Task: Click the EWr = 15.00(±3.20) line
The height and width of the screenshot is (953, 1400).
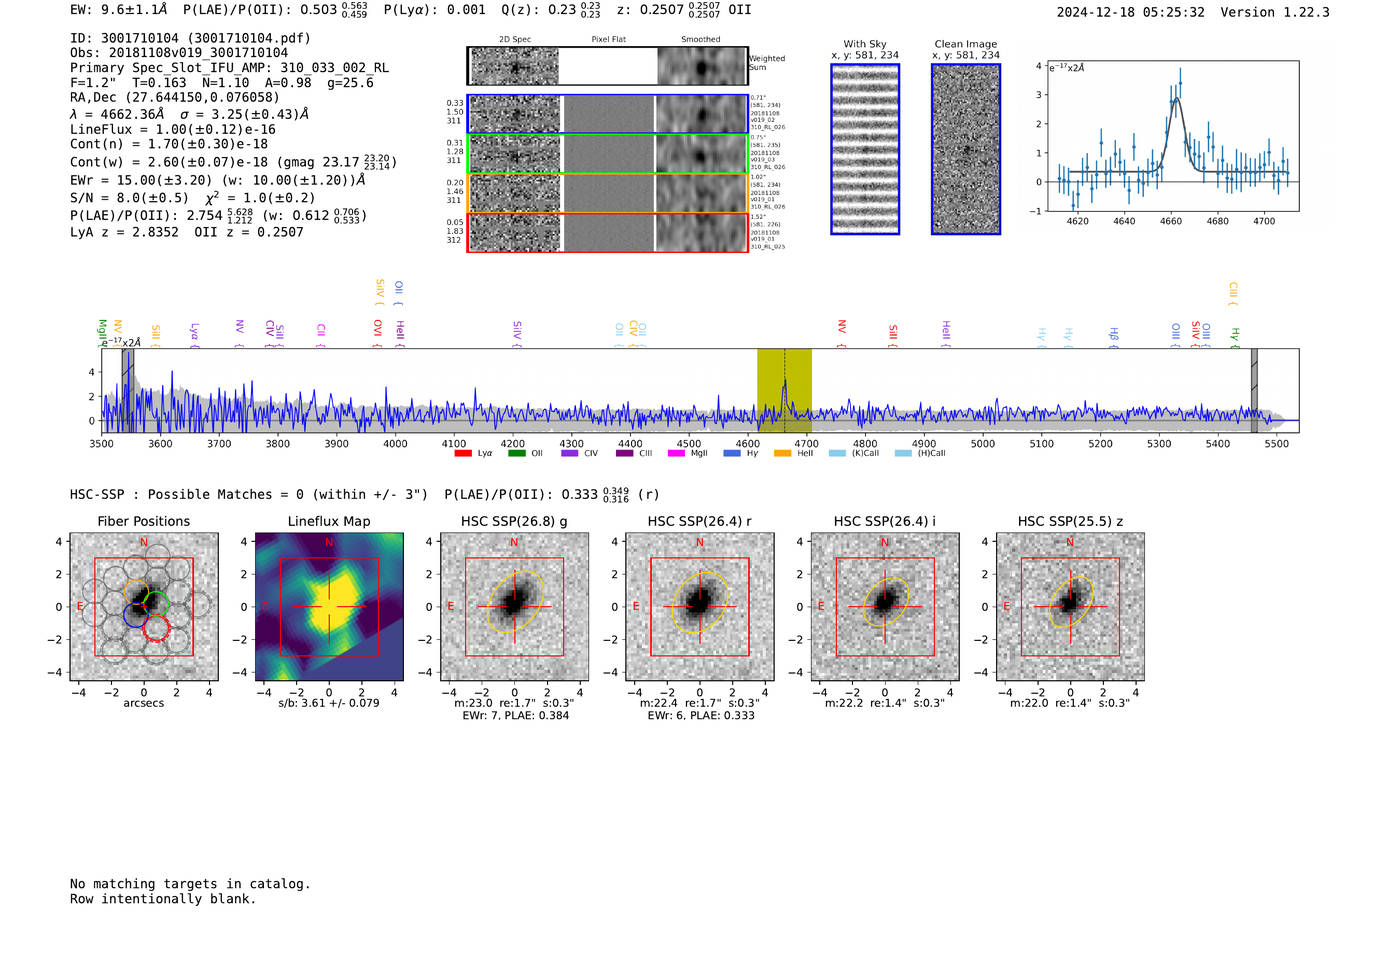Action: tap(218, 180)
